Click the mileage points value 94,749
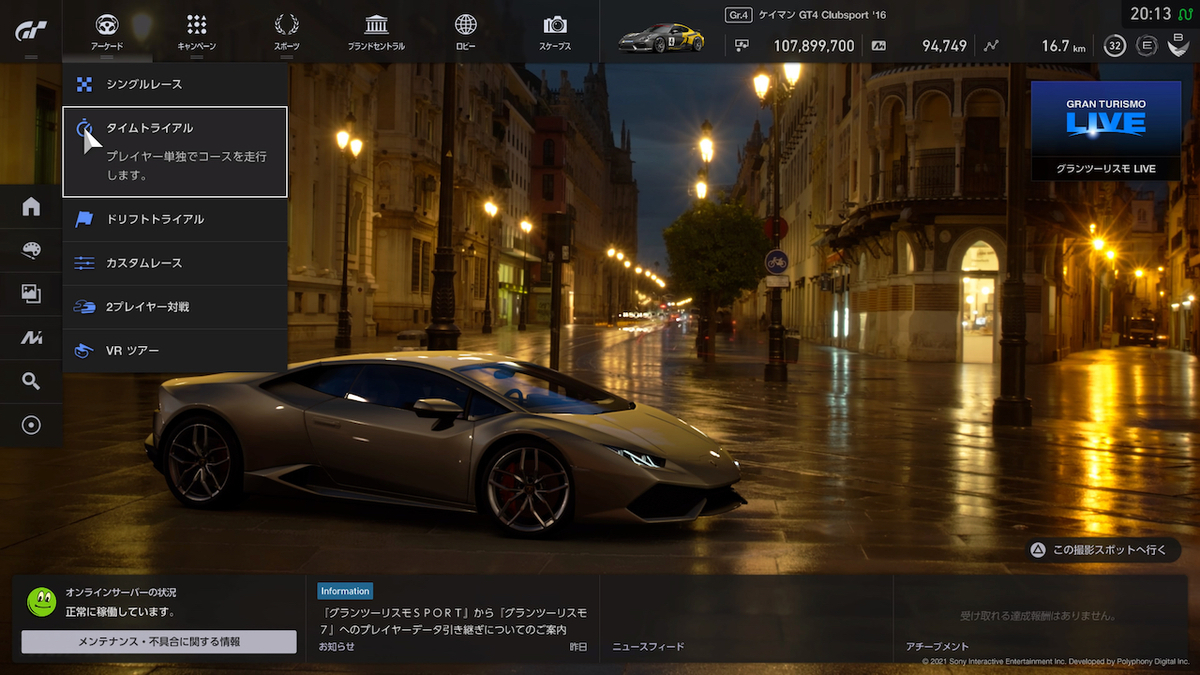The width and height of the screenshot is (1200, 675). [944, 46]
